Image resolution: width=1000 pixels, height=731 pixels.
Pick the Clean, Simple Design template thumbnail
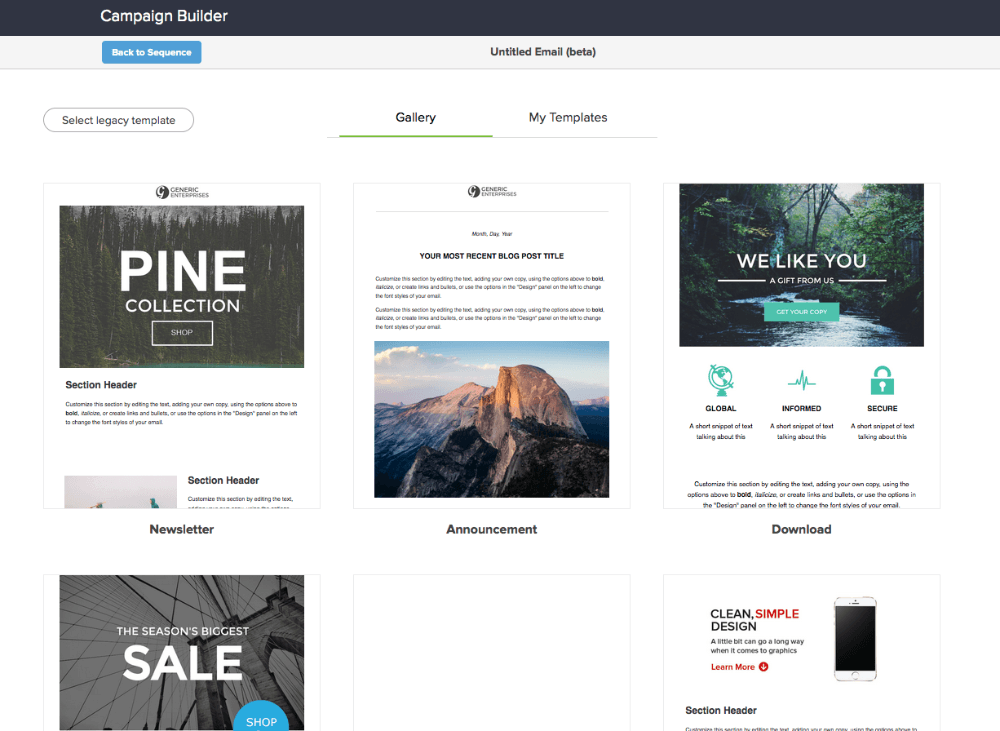coord(802,653)
